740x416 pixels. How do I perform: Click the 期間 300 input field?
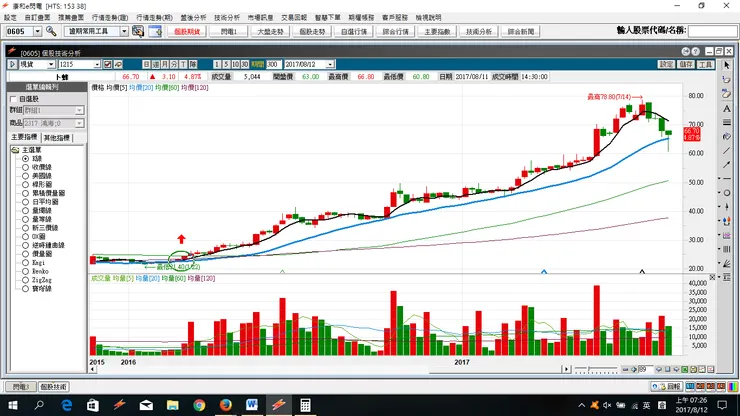274,64
